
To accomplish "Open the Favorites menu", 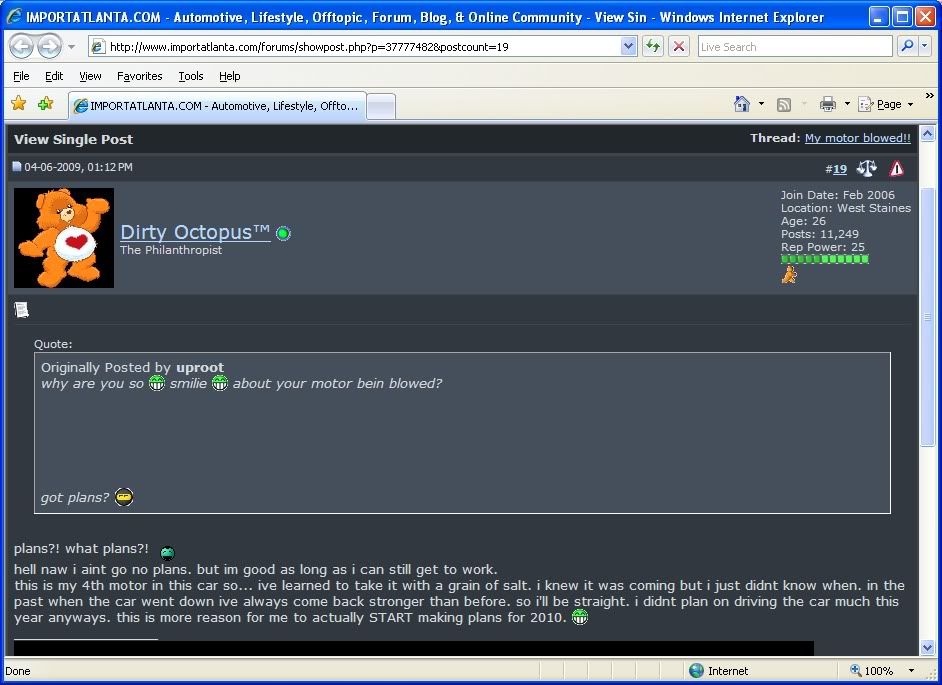I will tap(139, 76).
